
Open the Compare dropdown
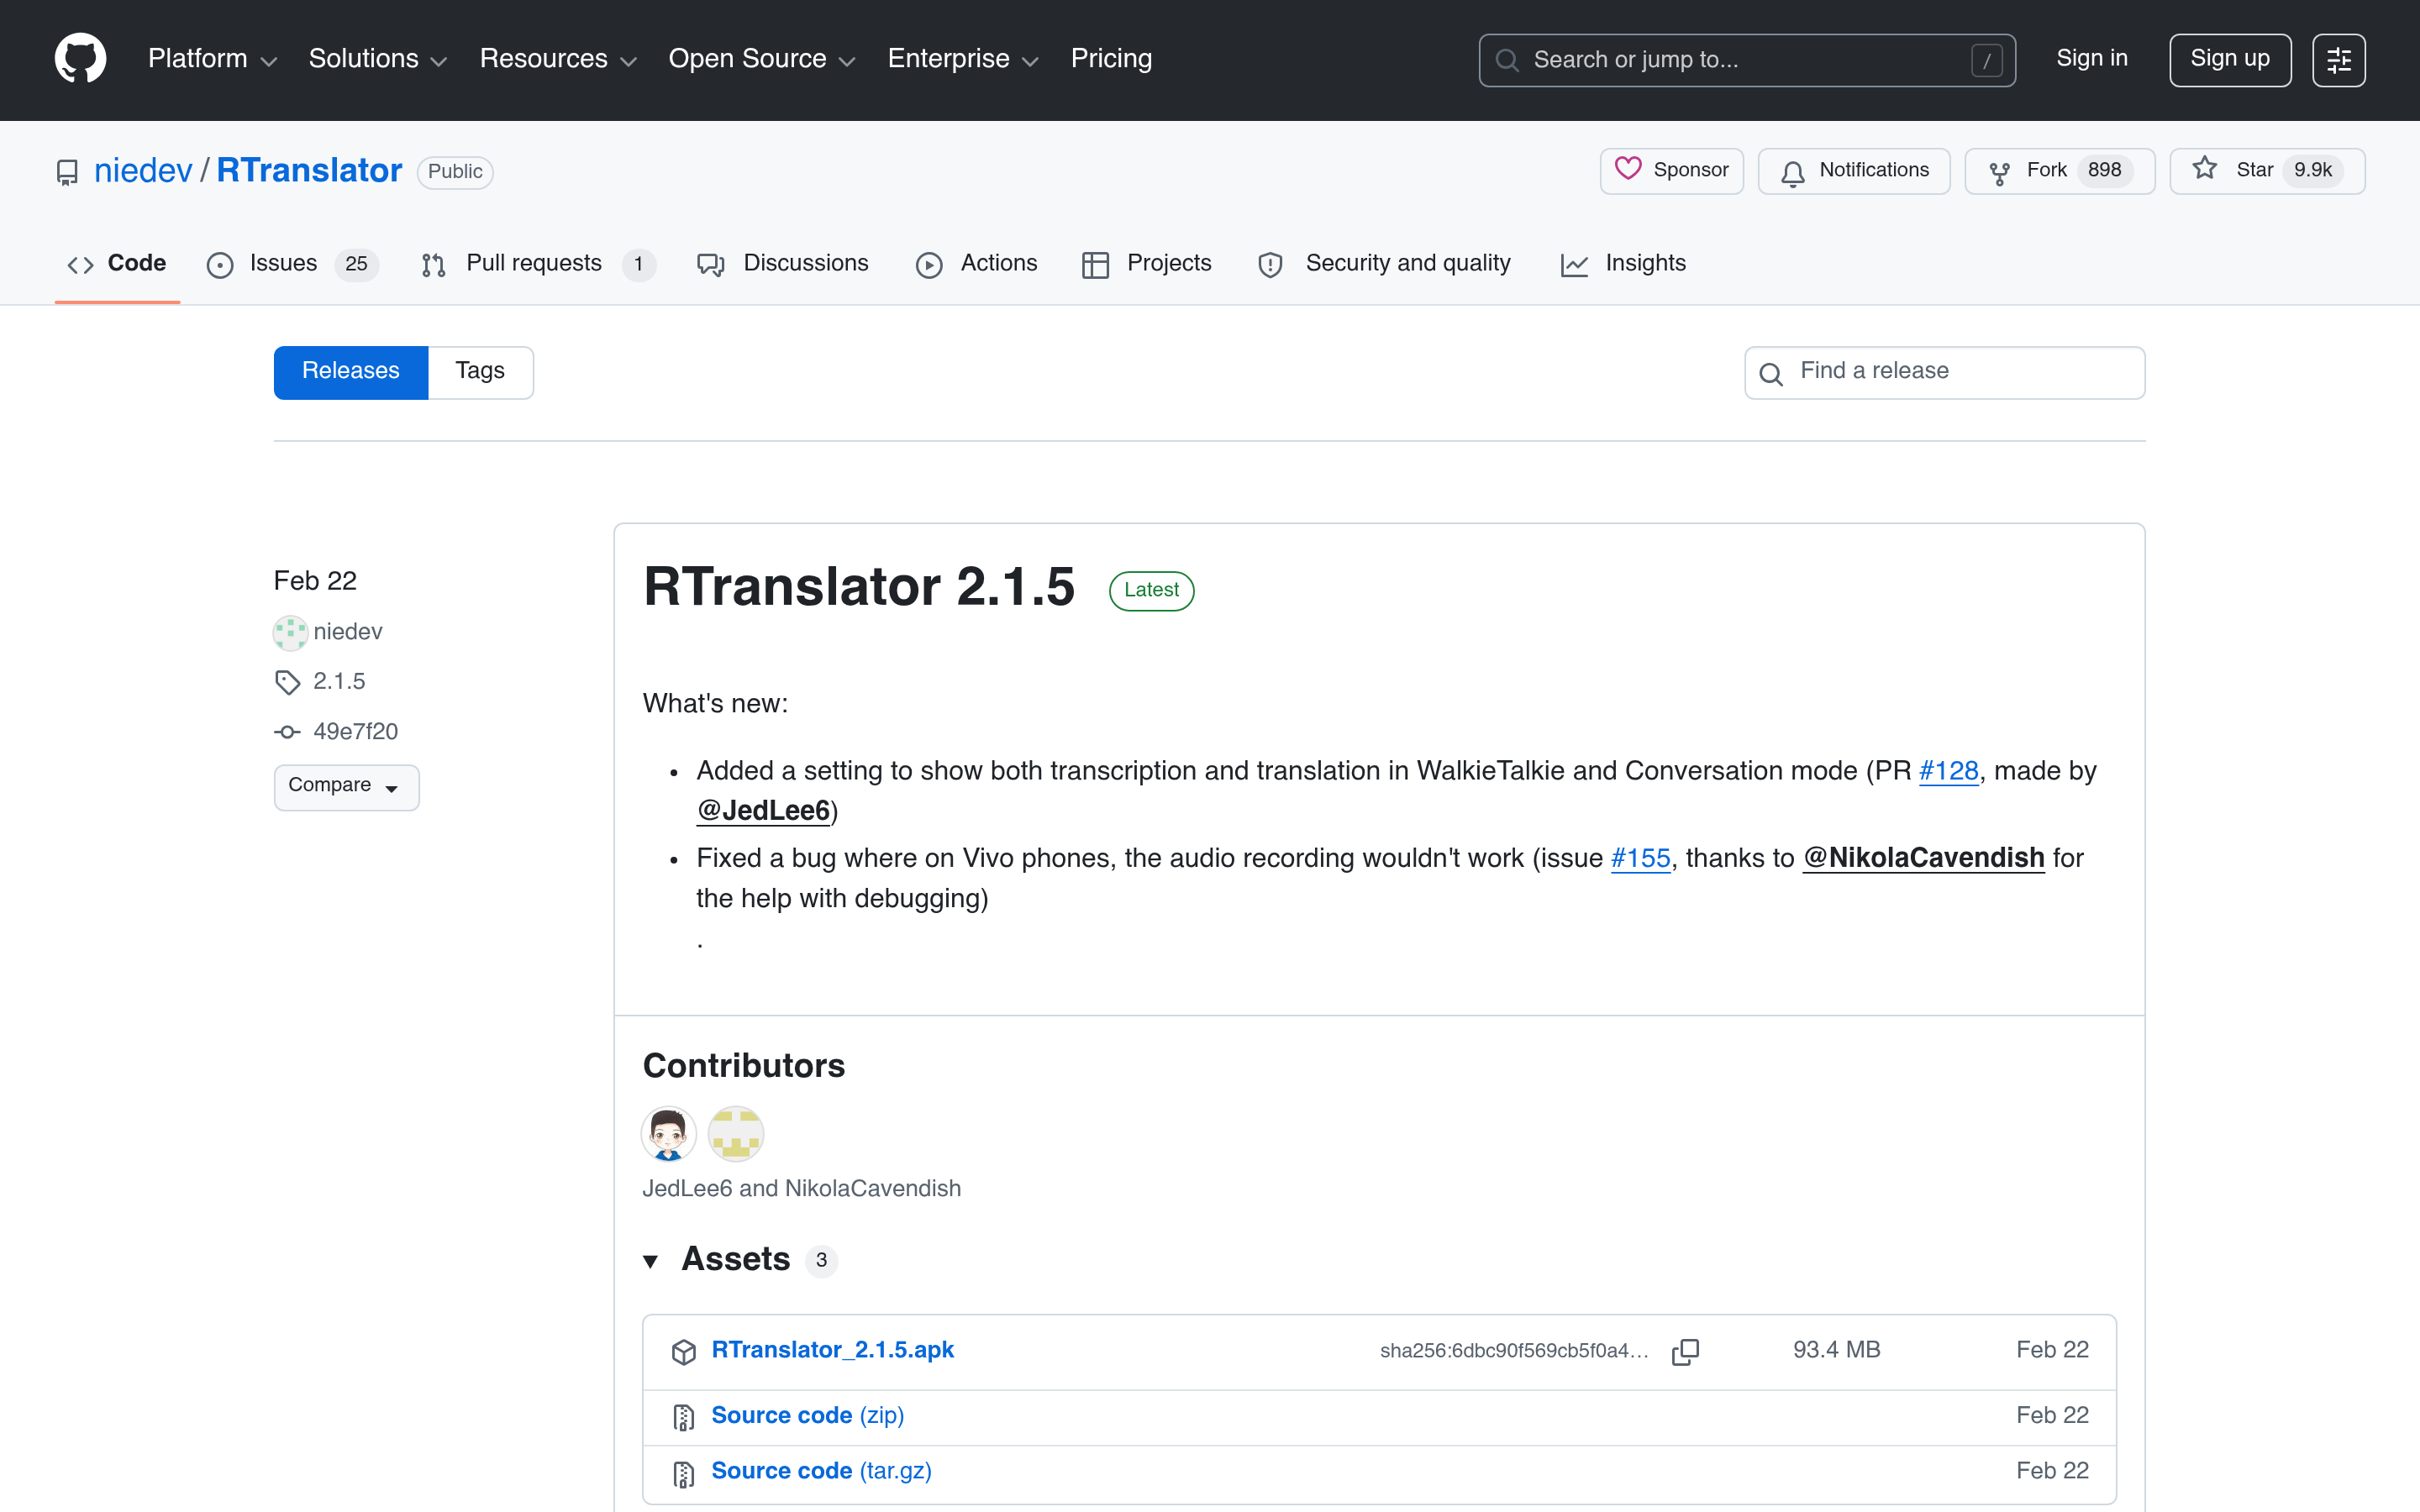pyautogui.click(x=346, y=787)
